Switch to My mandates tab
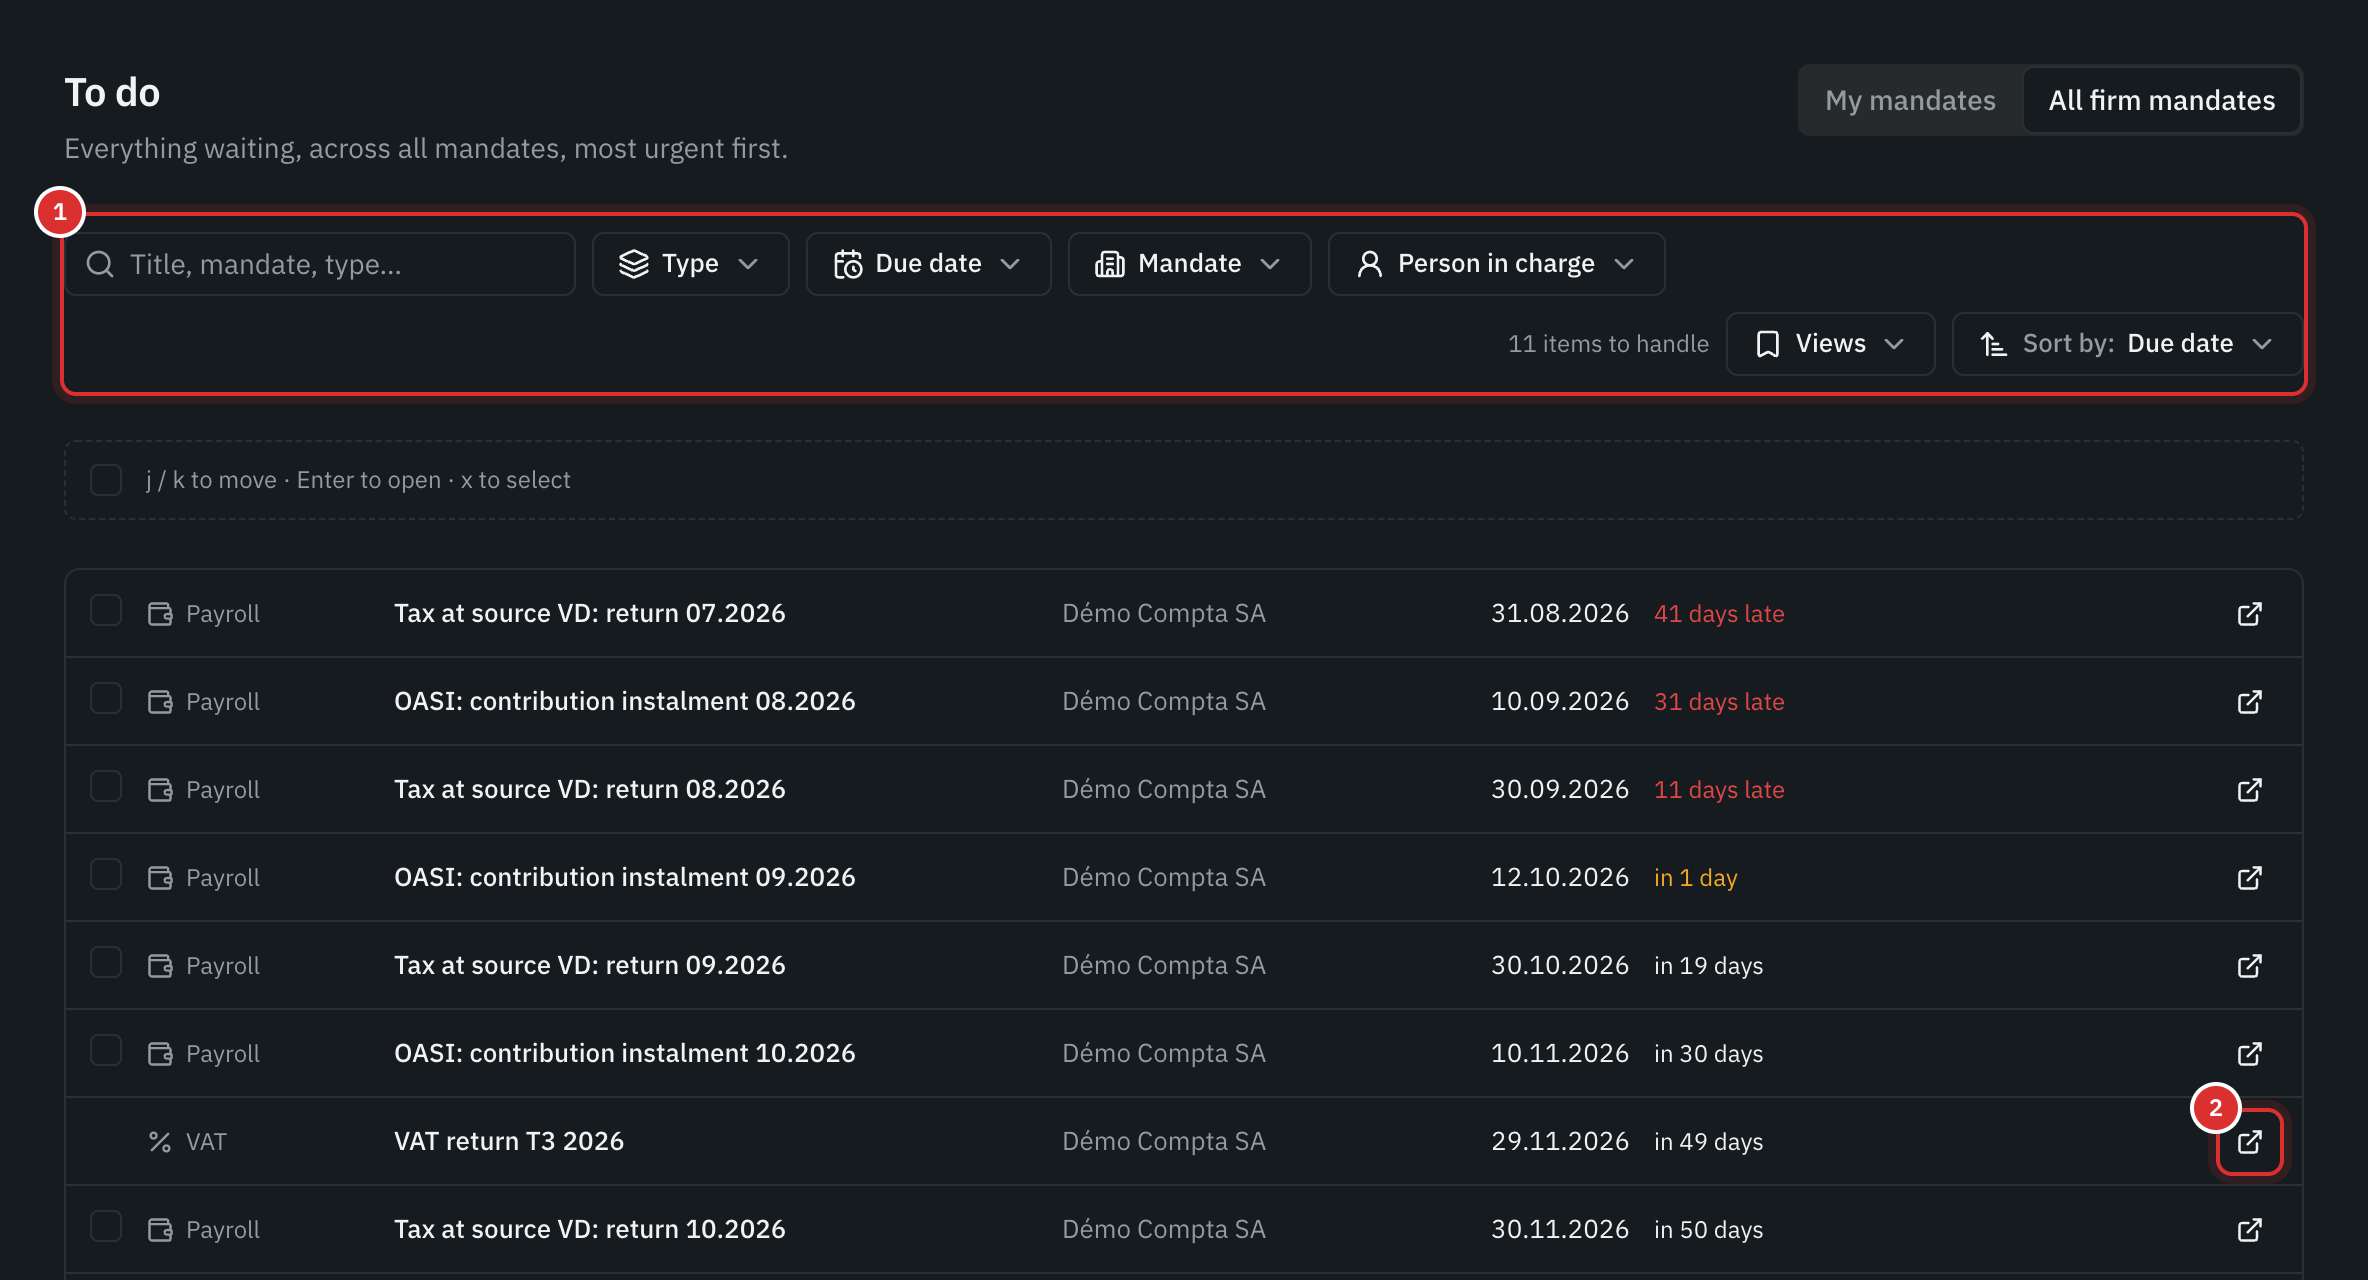The width and height of the screenshot is (2368, 1280). pos(1910,100)
